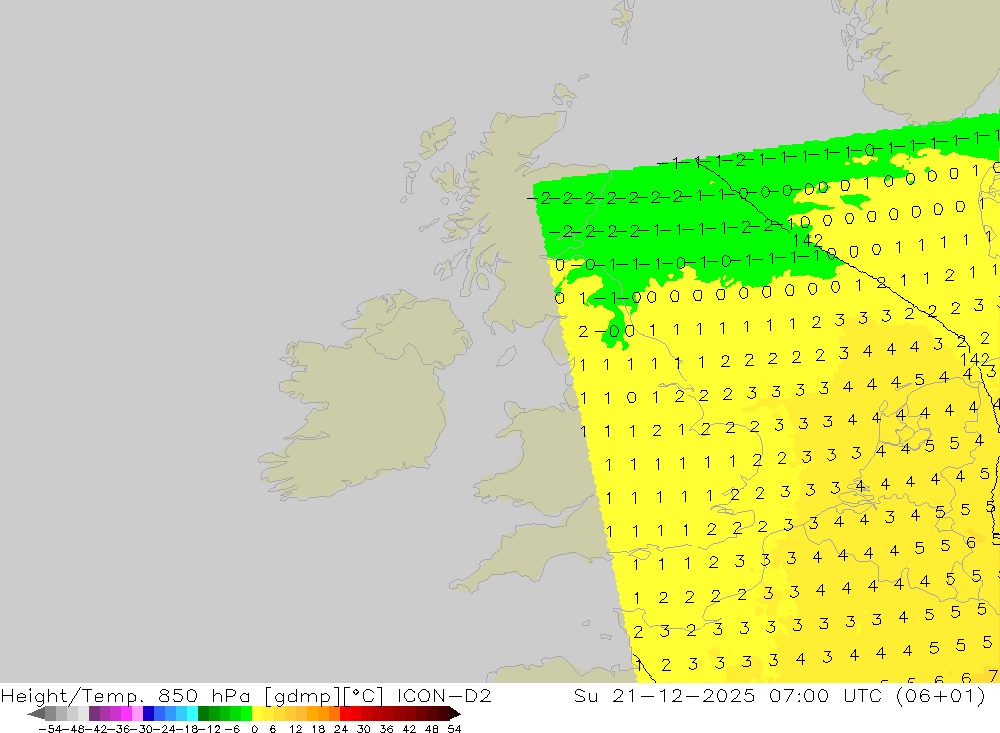
Task: Click the dark maroon right arrow of the scale
Action: 455,714
